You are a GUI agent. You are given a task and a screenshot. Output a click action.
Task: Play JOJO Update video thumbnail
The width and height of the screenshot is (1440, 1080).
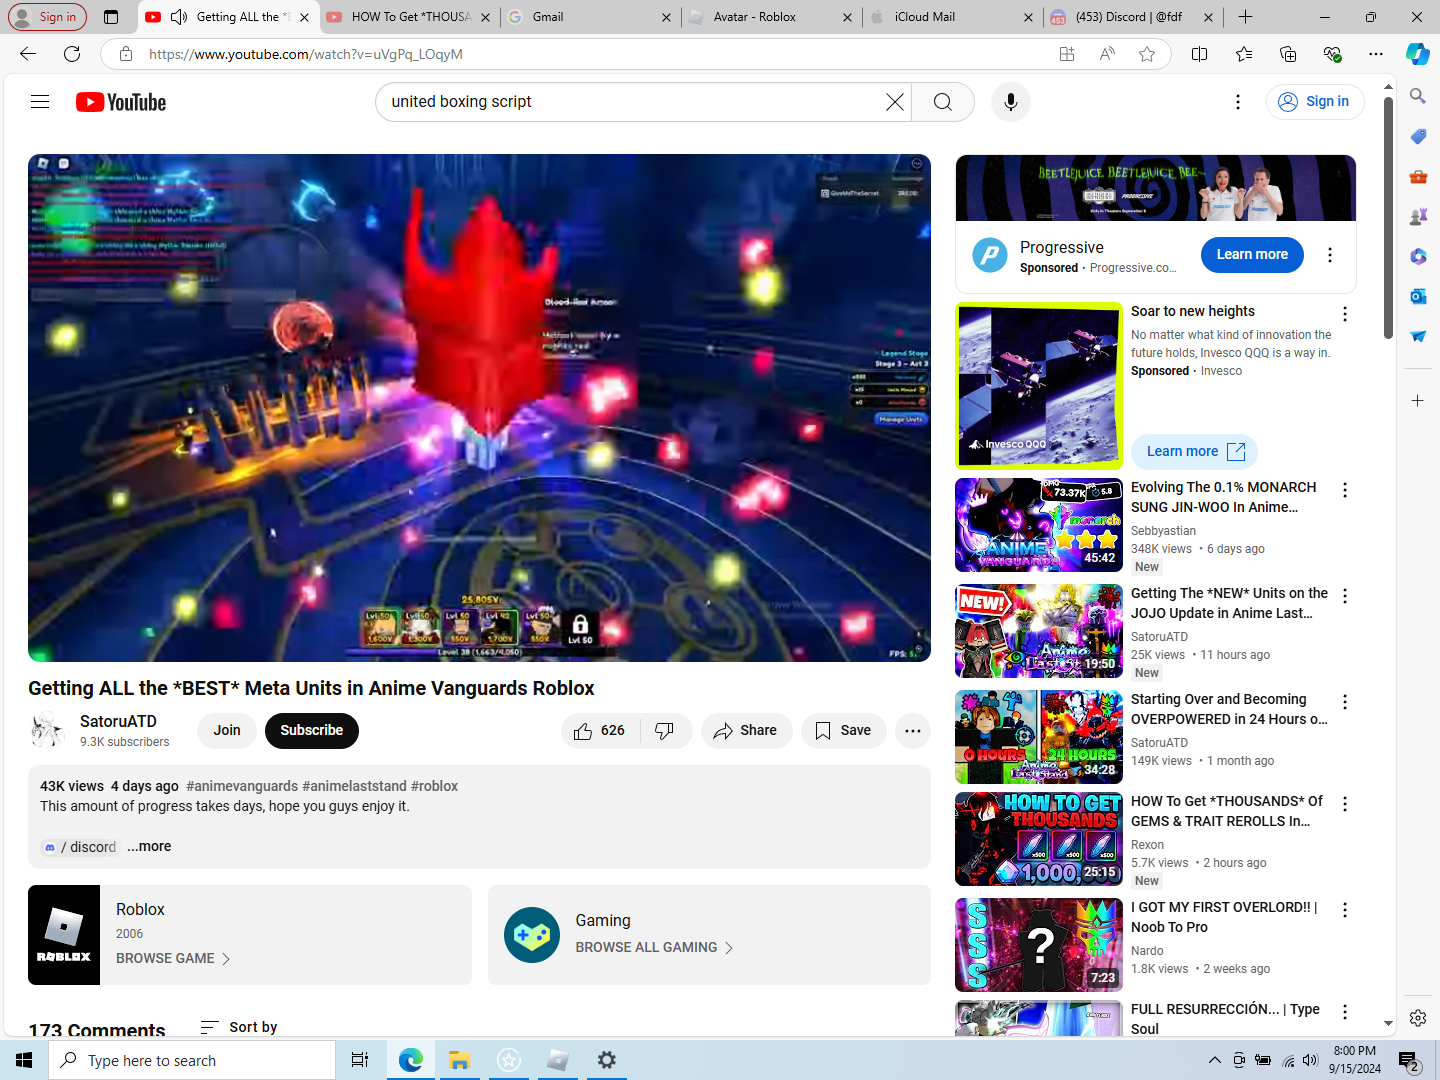coord(1039,631)
